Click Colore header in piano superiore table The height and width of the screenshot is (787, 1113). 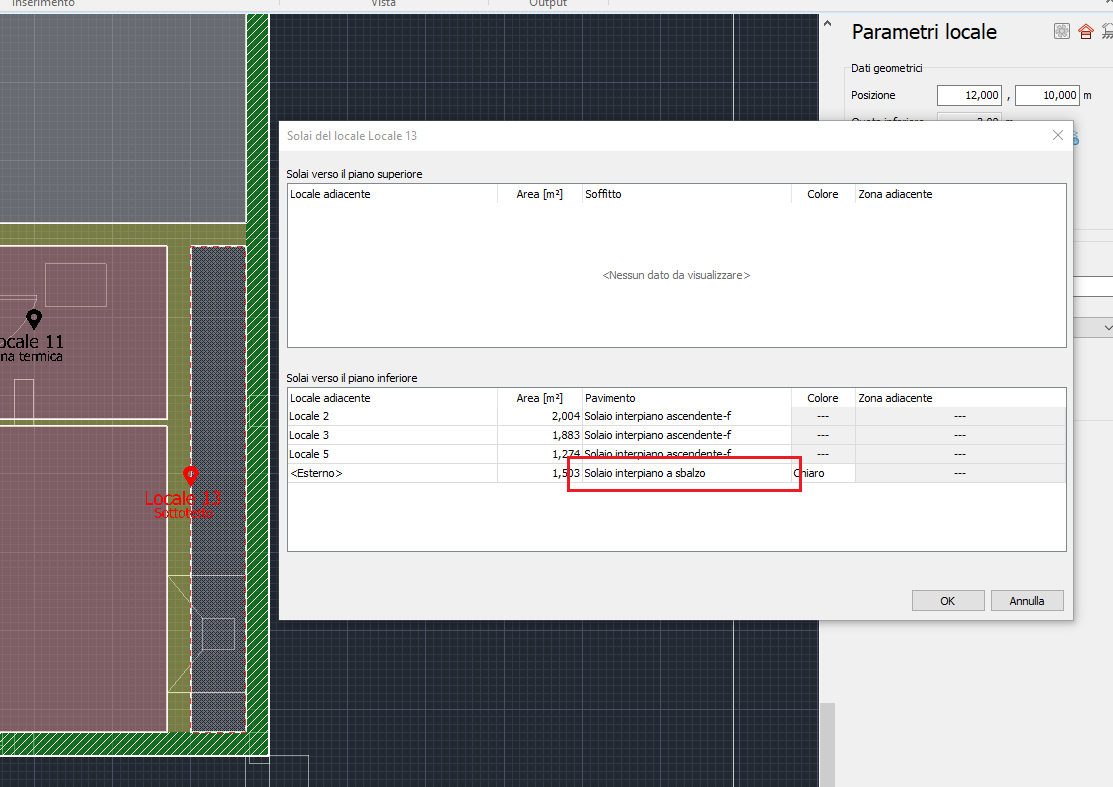823,194
